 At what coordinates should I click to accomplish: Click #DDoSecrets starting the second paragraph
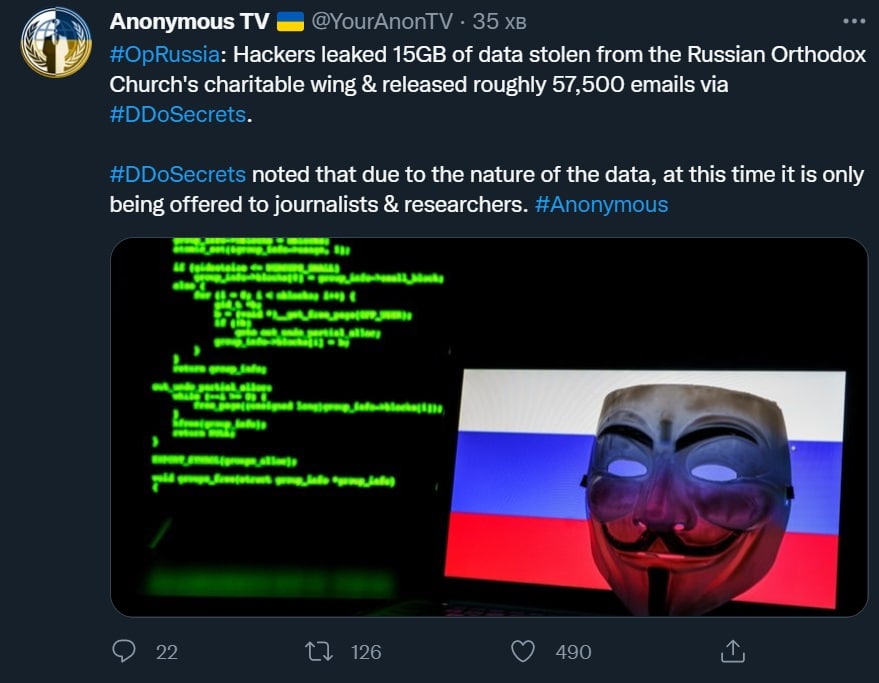(177, 174)
